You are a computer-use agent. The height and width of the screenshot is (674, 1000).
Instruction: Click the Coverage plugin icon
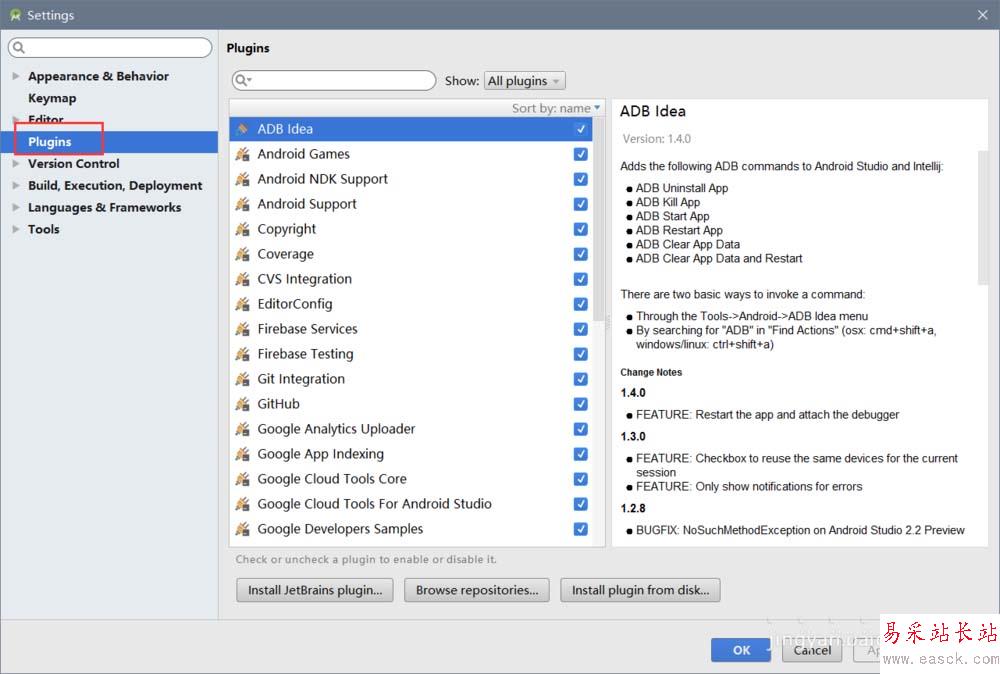[x=242, y=254]
